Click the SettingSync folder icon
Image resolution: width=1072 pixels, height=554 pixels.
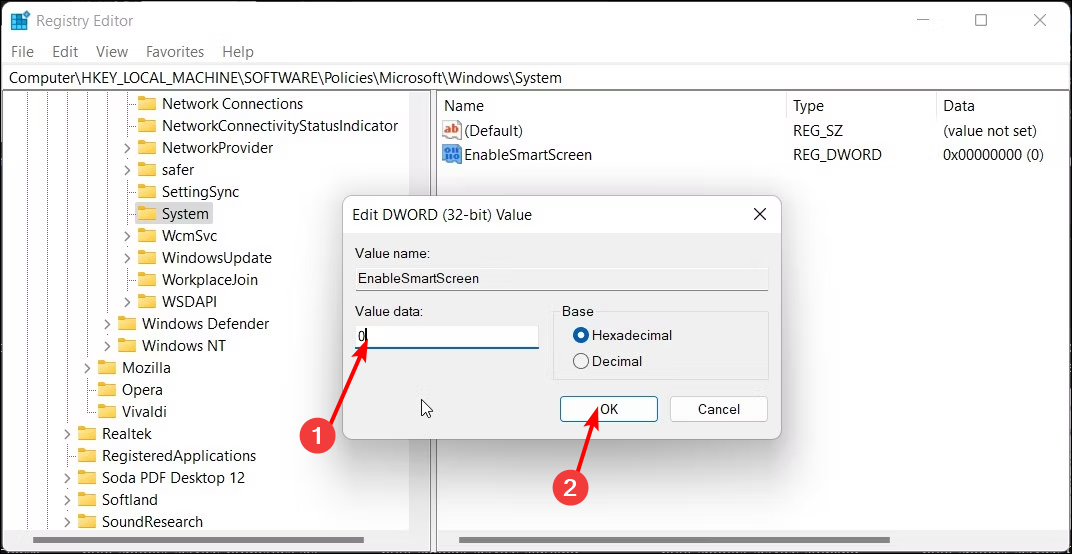(147, 192)
